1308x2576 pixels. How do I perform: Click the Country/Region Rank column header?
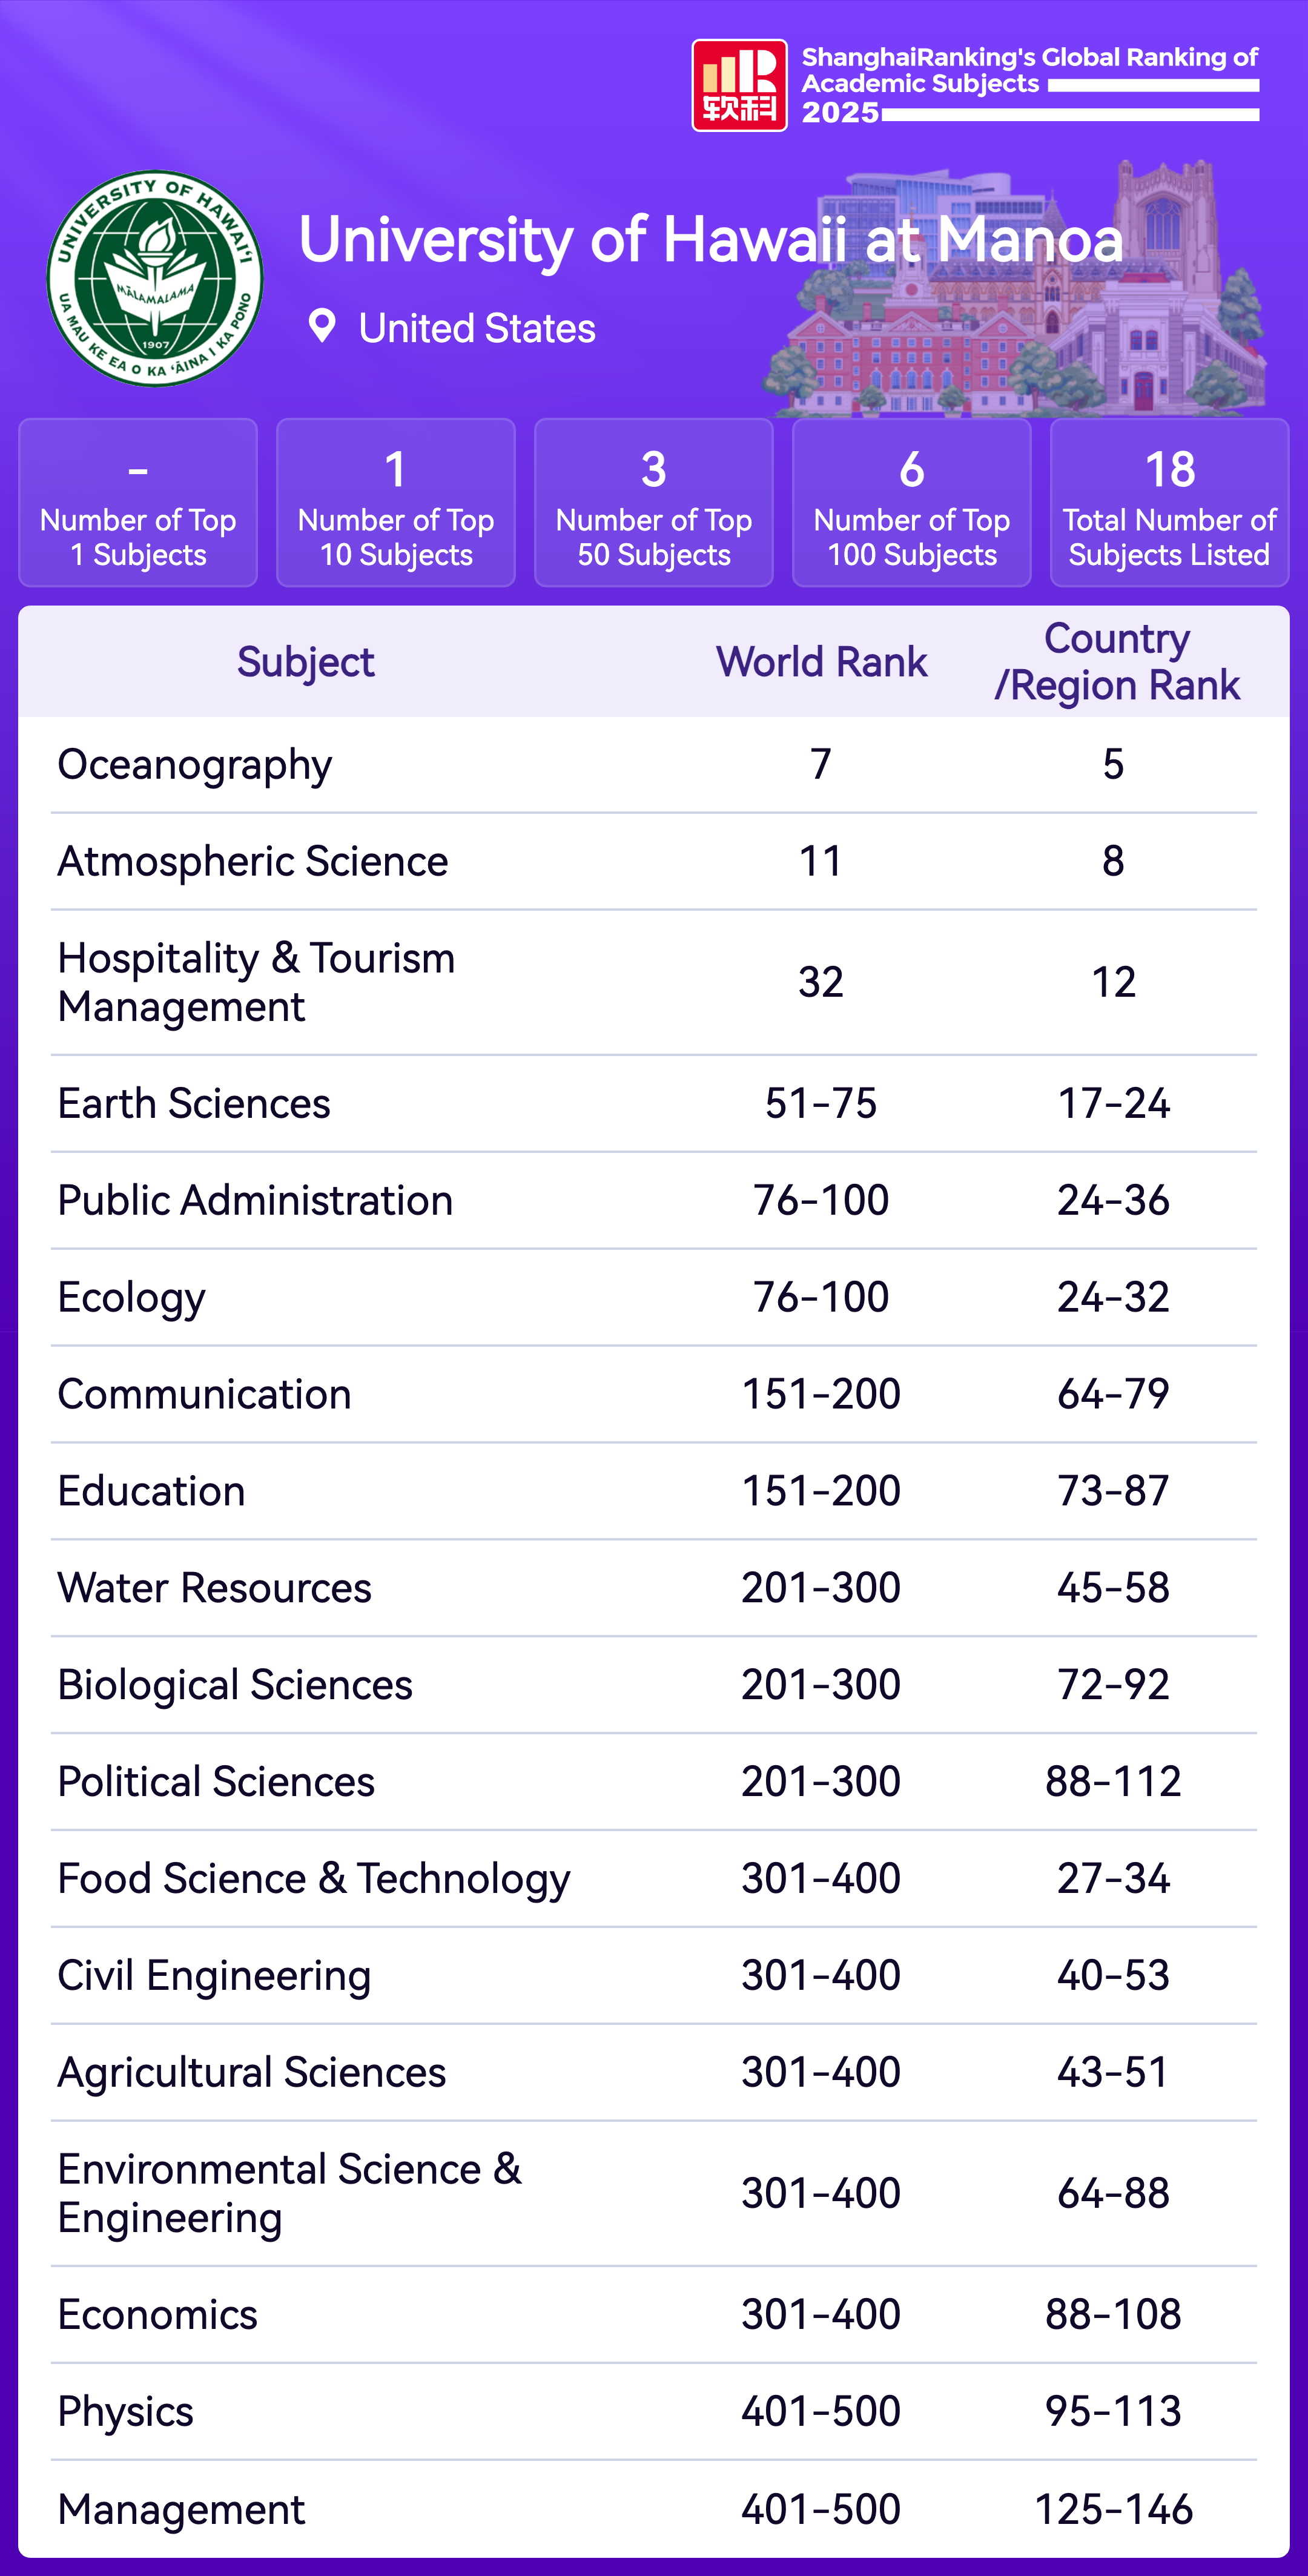(1116, 662)
